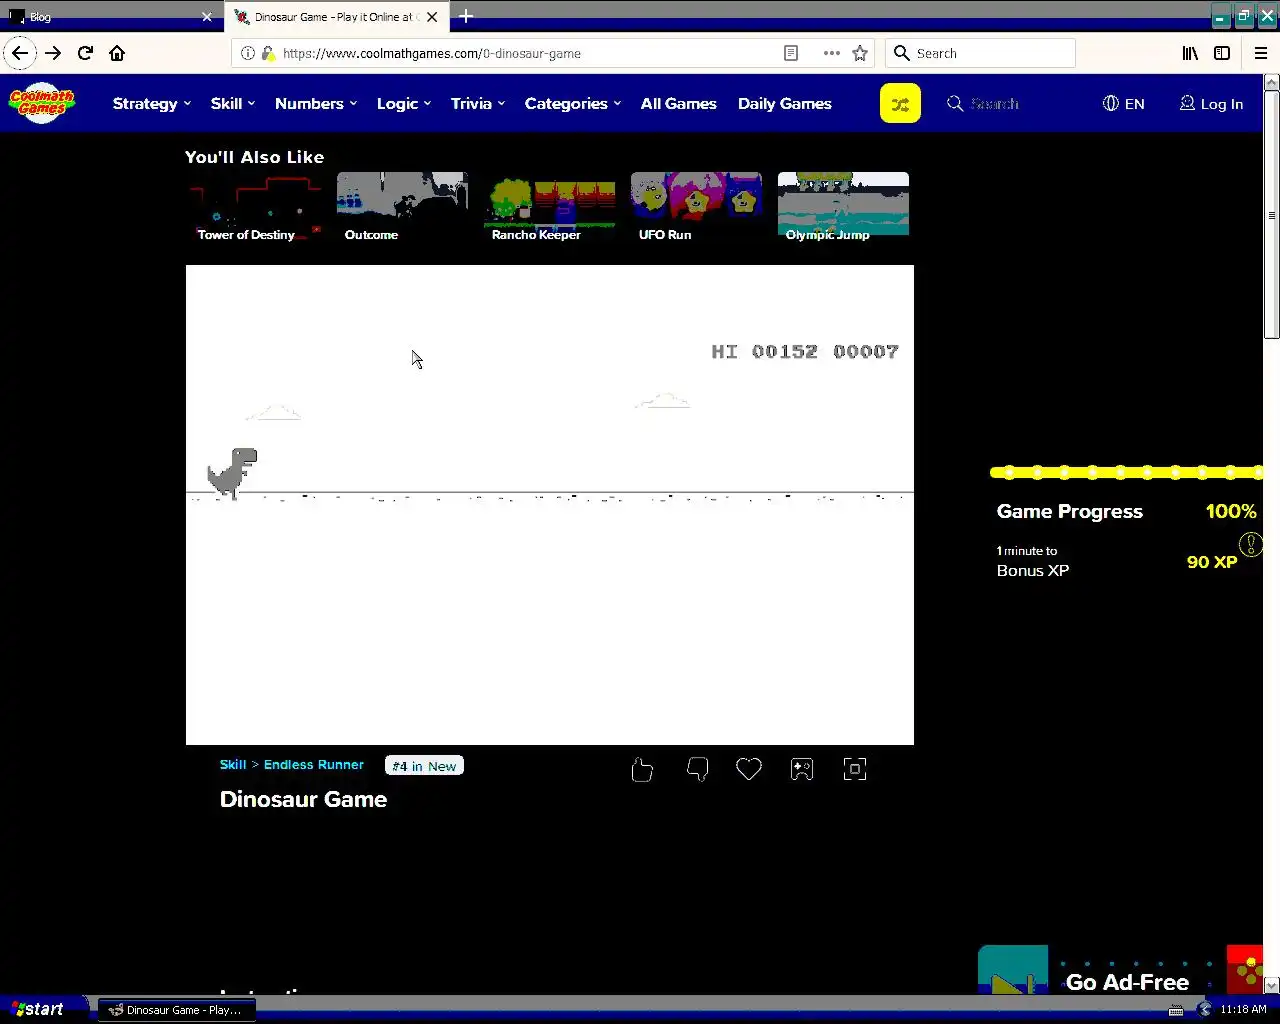Click the controller image icon under the game
1280x1024 pixels.
point(802,768)
